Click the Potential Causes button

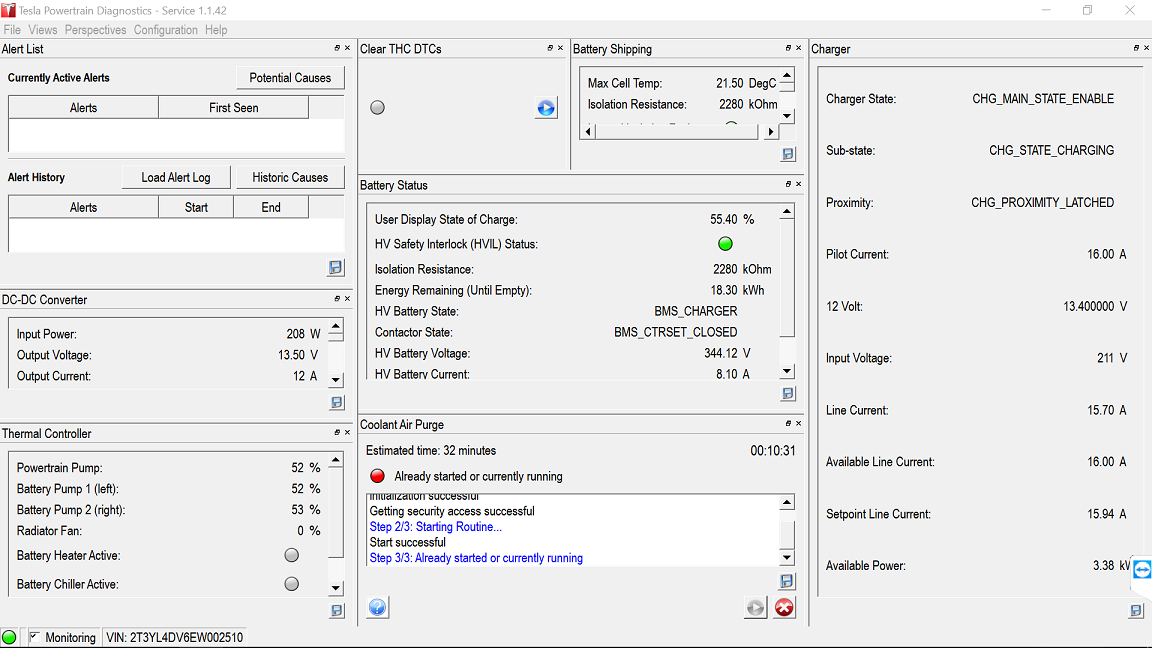[290, 78]
